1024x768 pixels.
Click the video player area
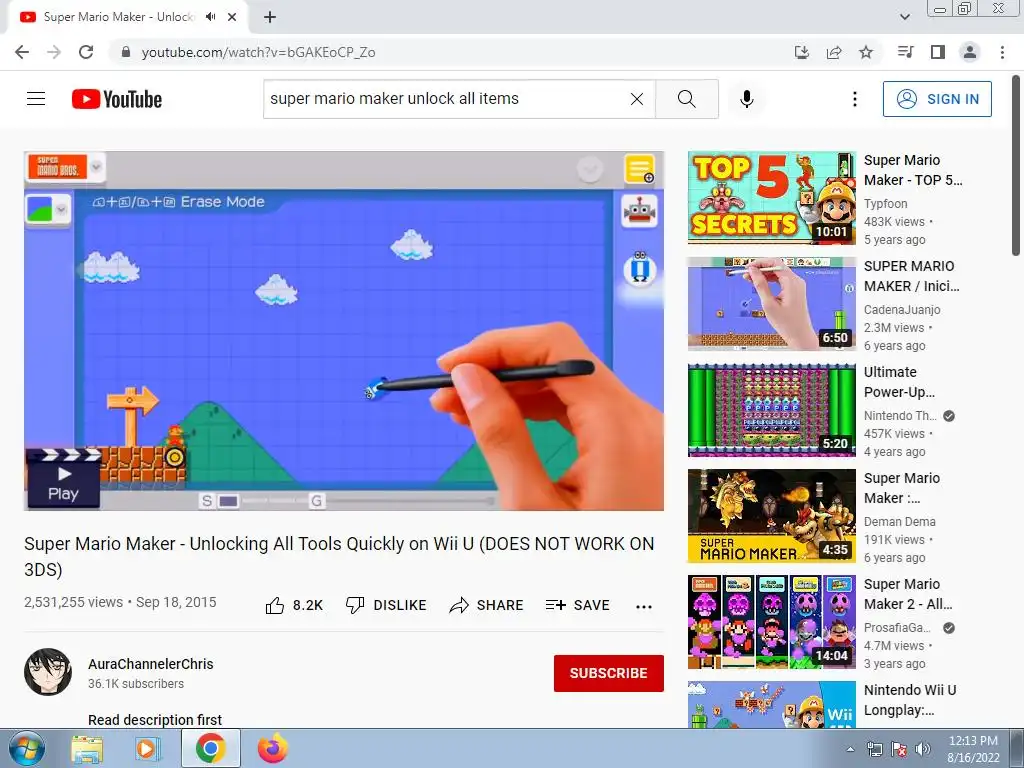point(344,331)
